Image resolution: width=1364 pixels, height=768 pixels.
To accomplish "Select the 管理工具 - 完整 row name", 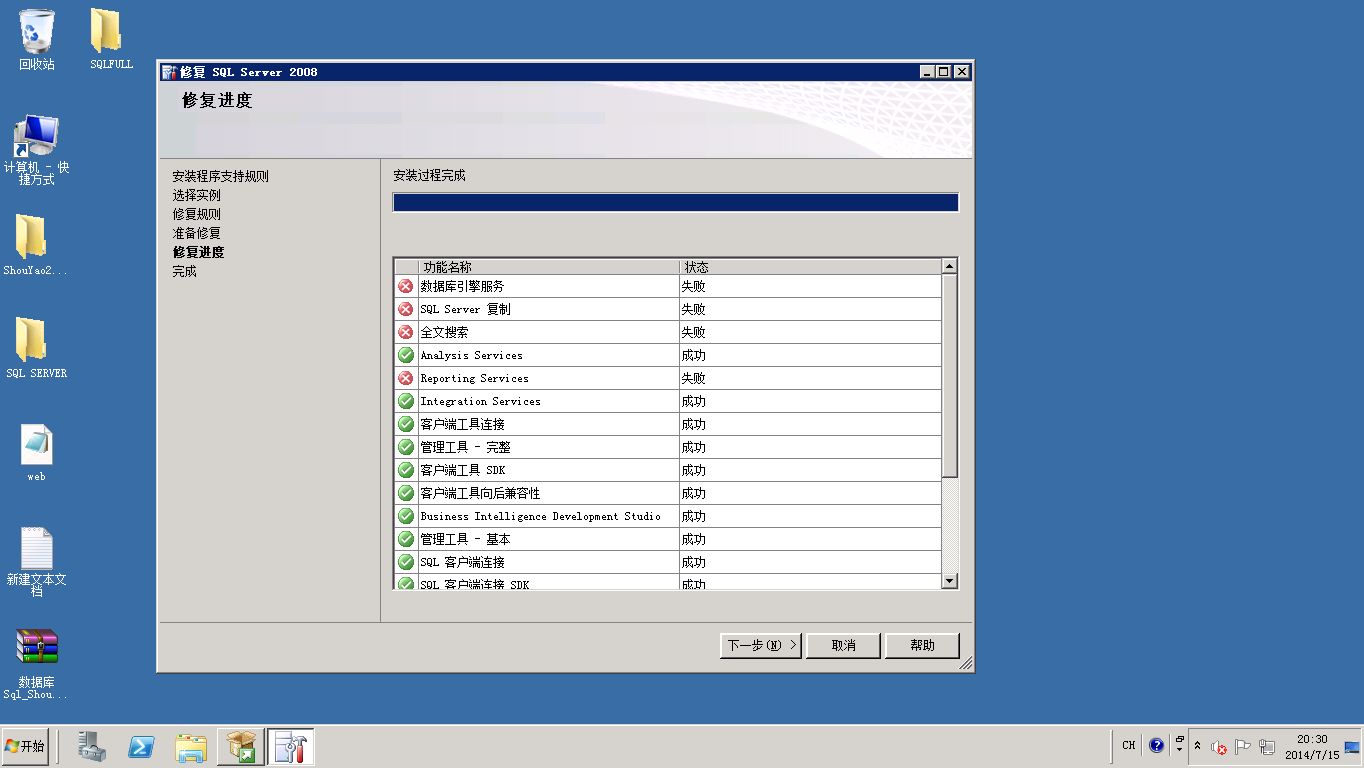I will (x=466, y=447).
